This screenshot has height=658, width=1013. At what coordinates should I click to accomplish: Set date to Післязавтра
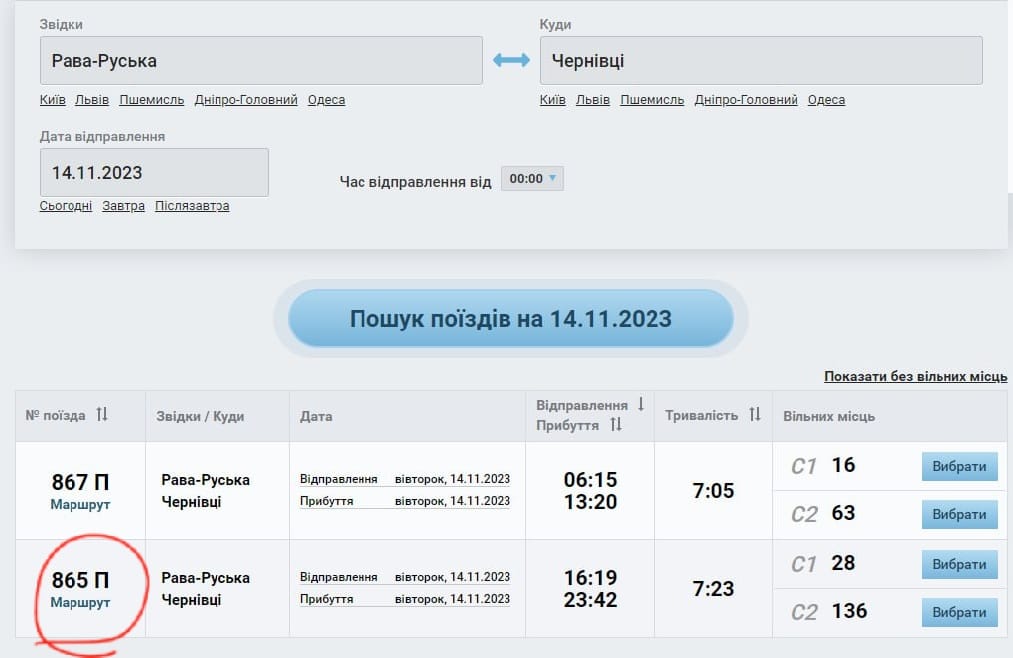click(192, 205)
